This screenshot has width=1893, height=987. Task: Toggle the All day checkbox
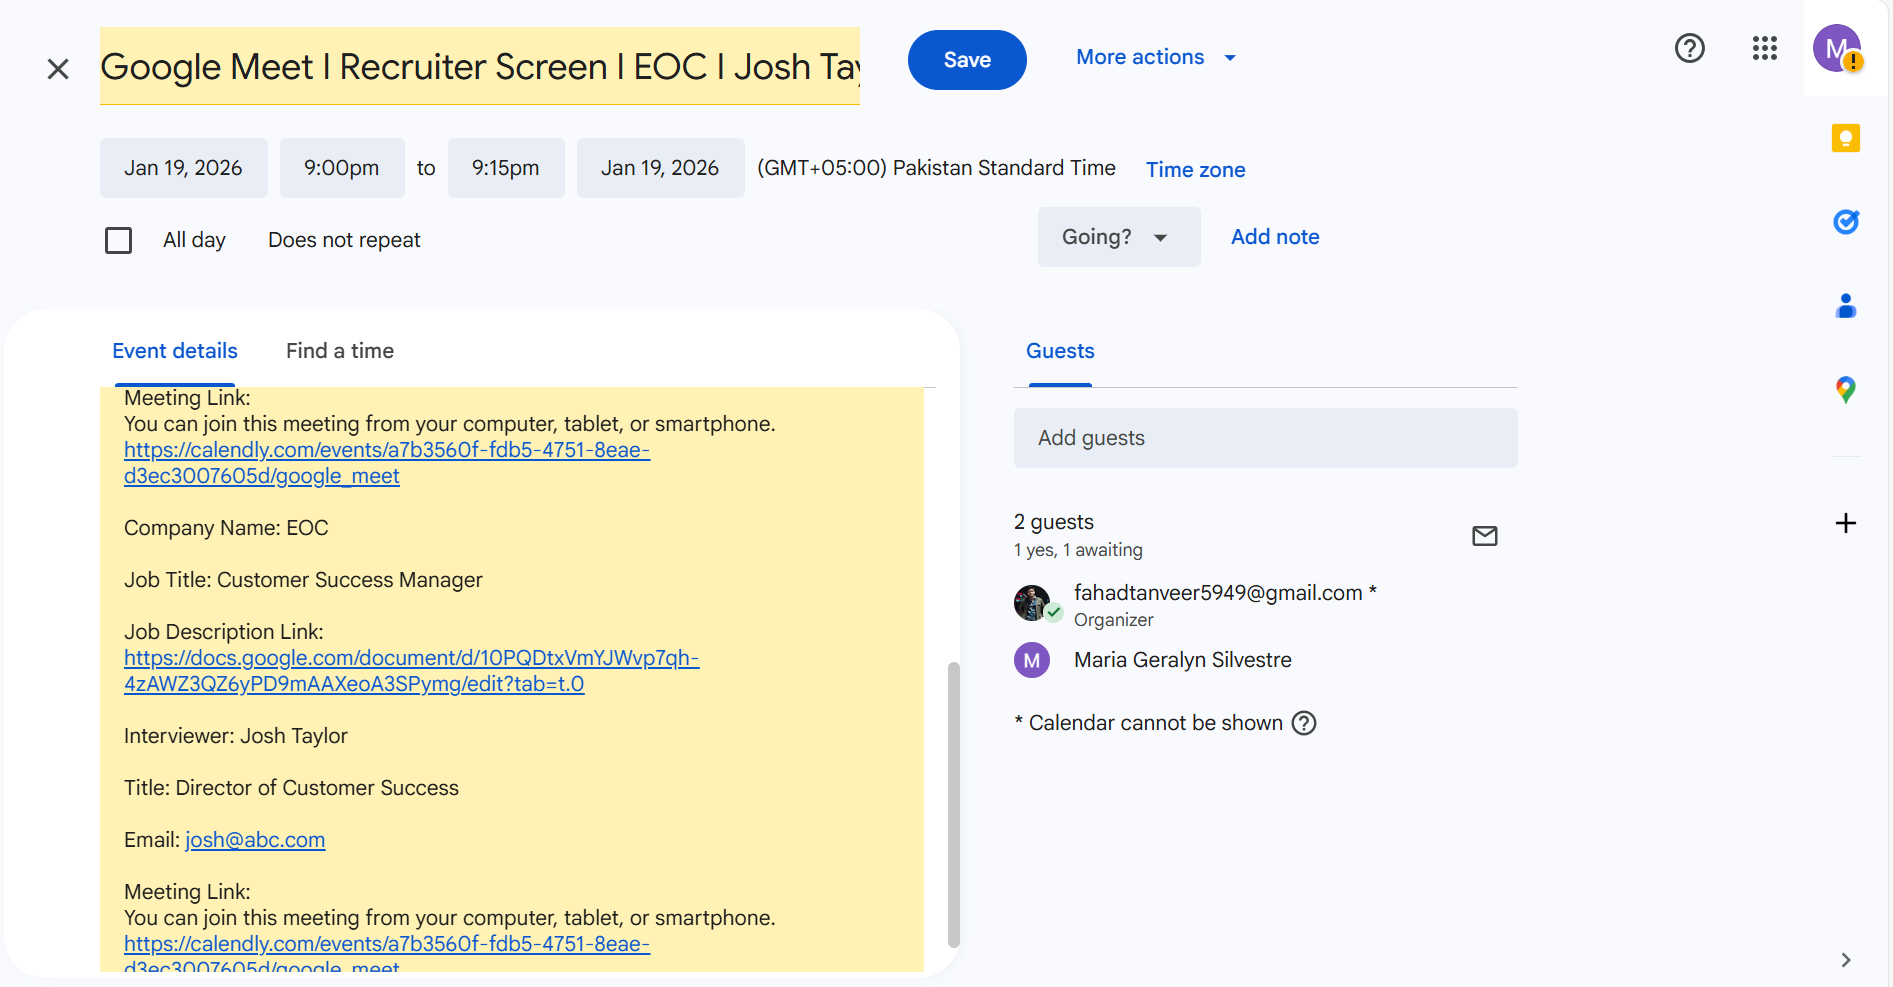point(119,240)
